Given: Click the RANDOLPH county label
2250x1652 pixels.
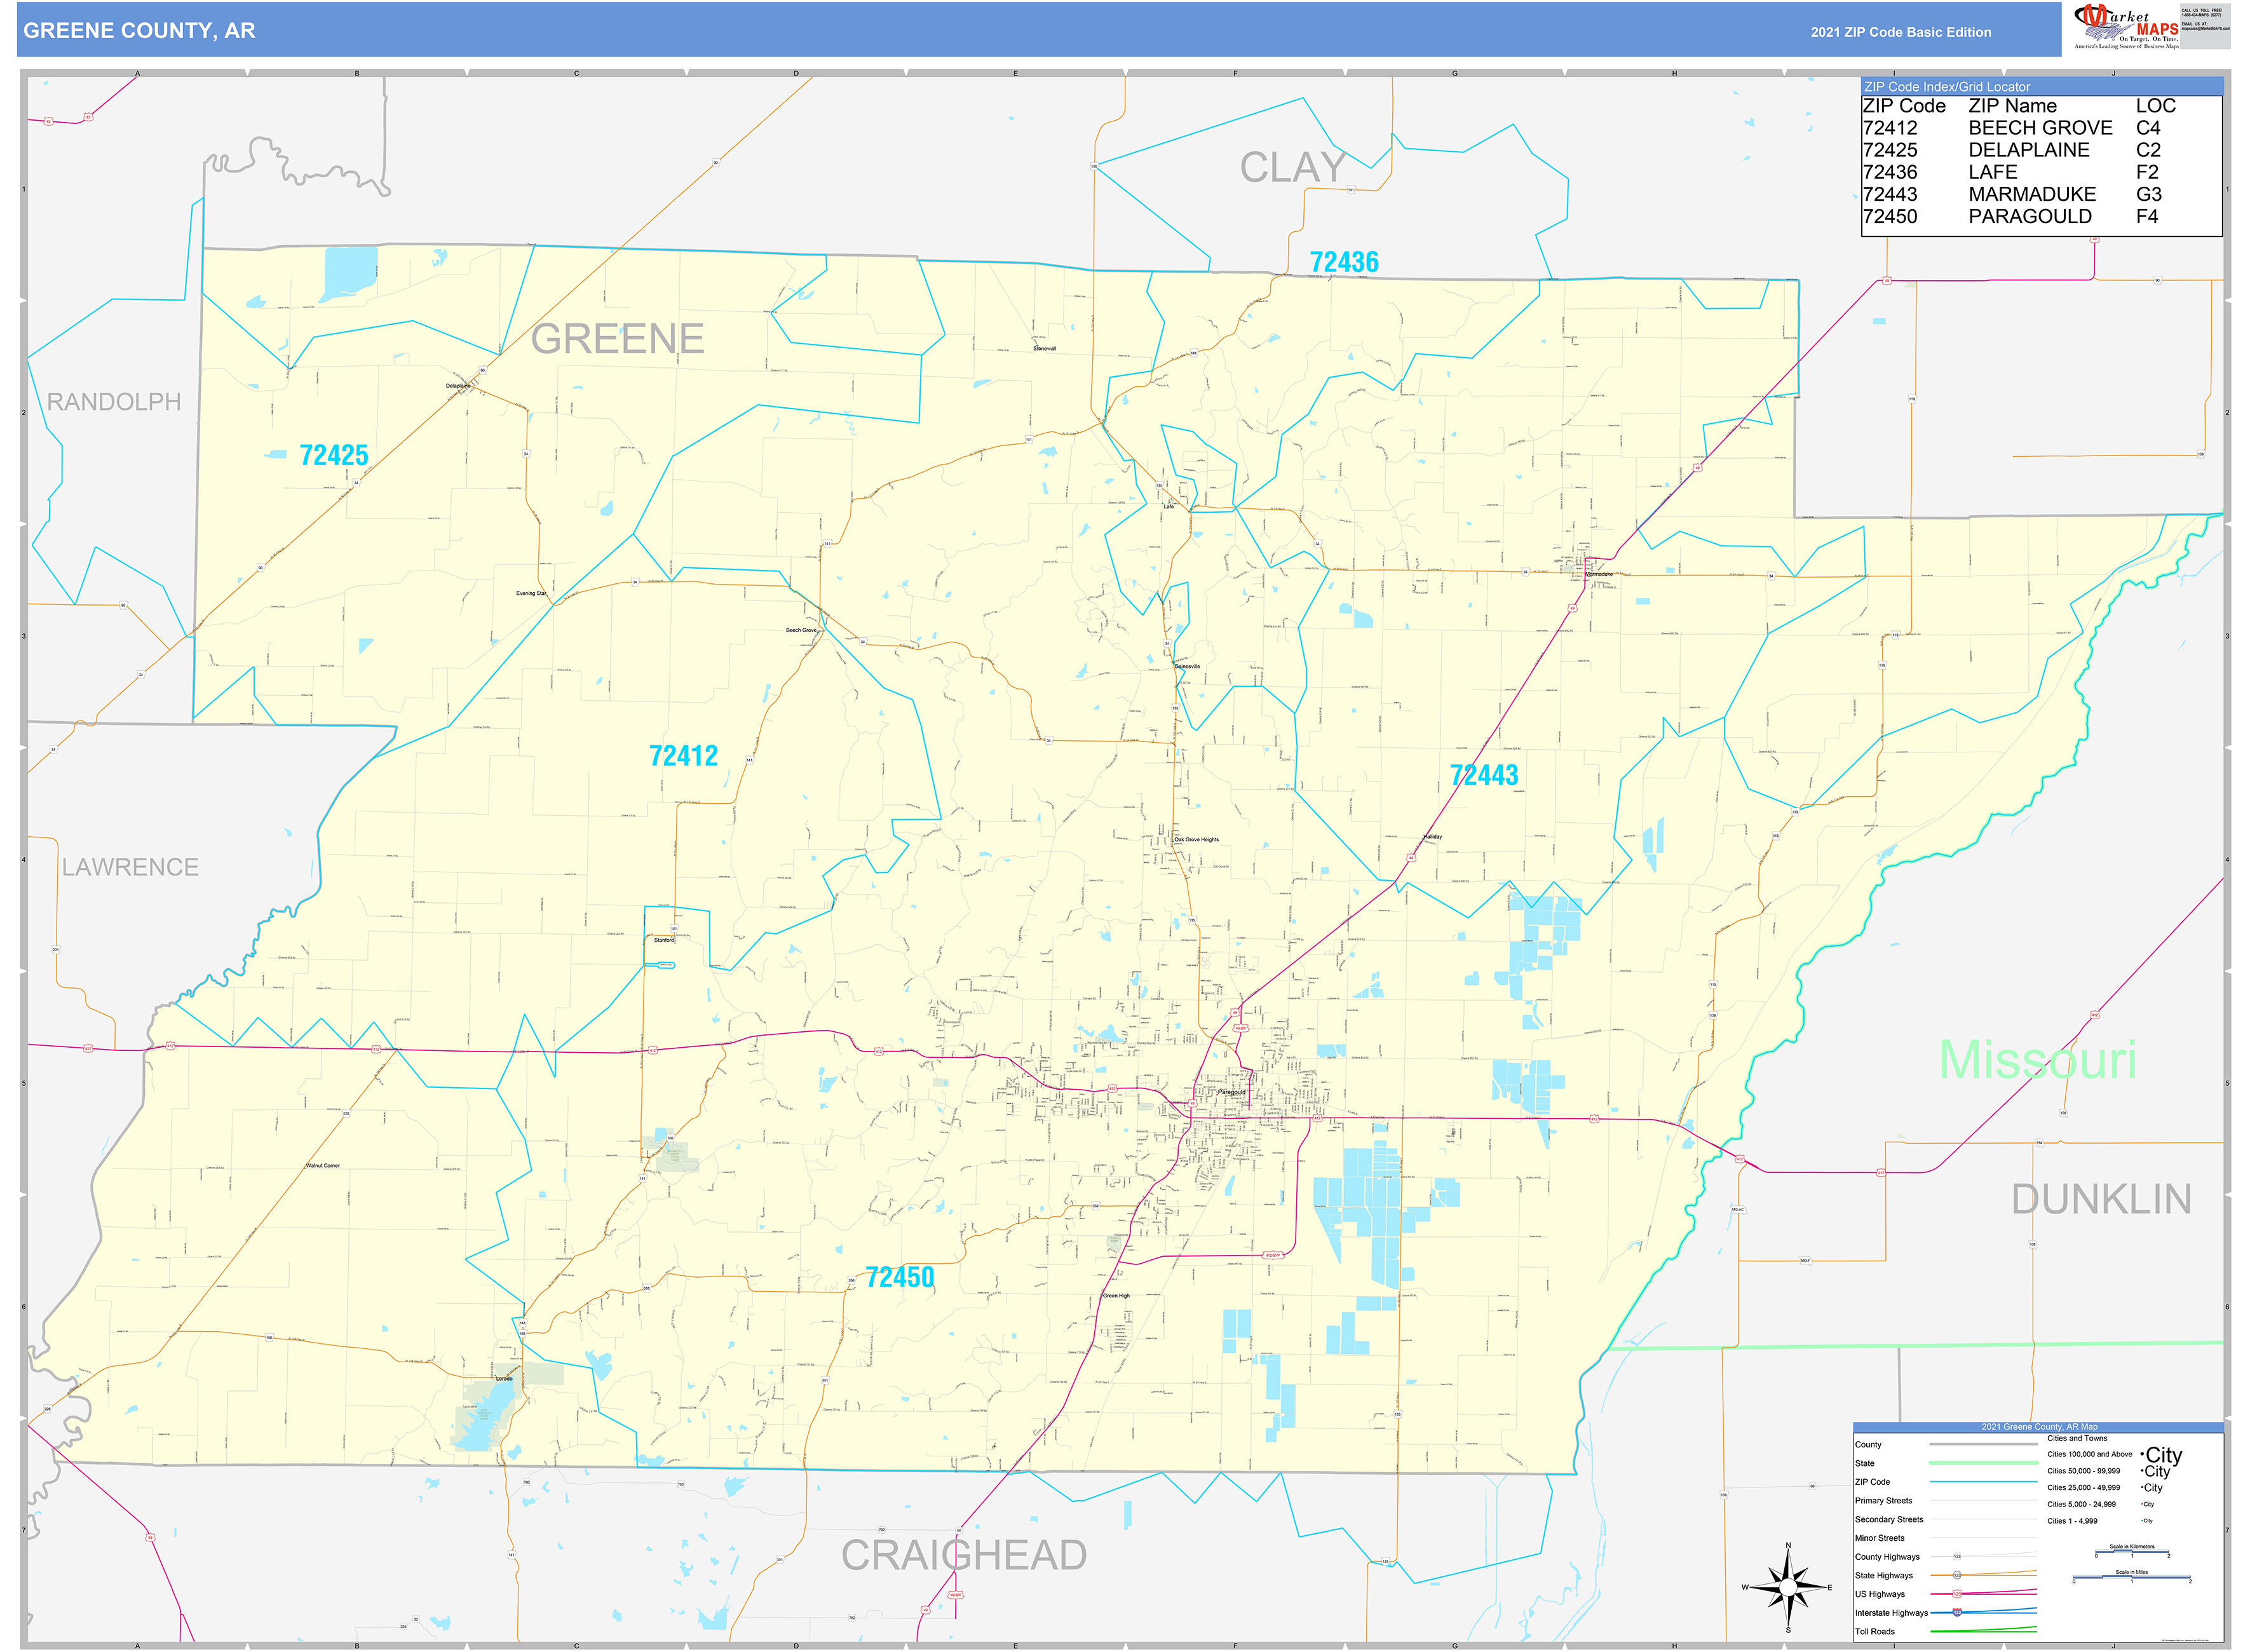Looking at the screenshot, I should click(x=114, y=402).
